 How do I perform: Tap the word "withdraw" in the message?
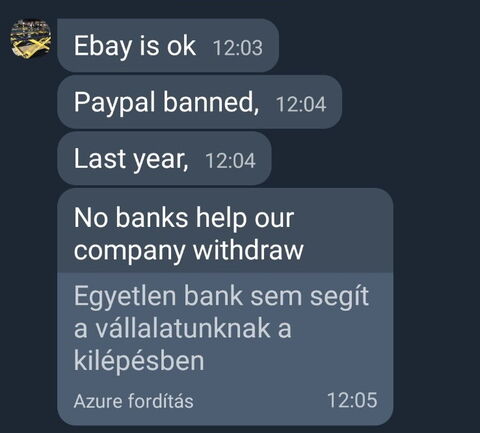click(249, 250)
